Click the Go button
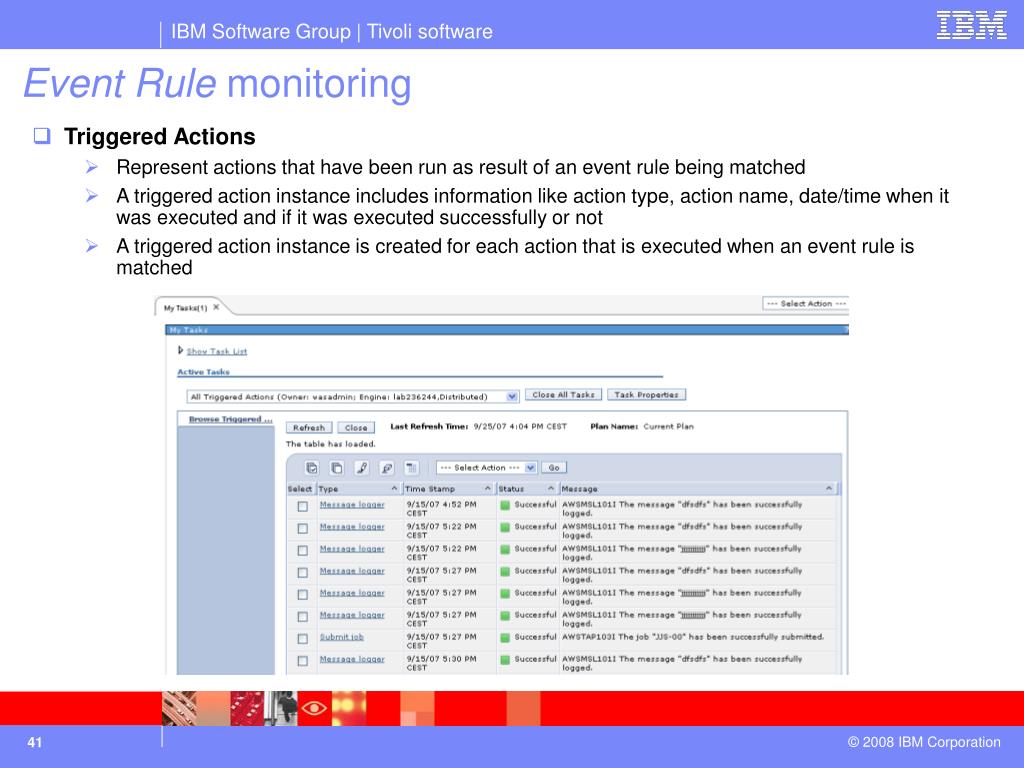Viewport: 1024px width, 768px height. click(554, 468)
